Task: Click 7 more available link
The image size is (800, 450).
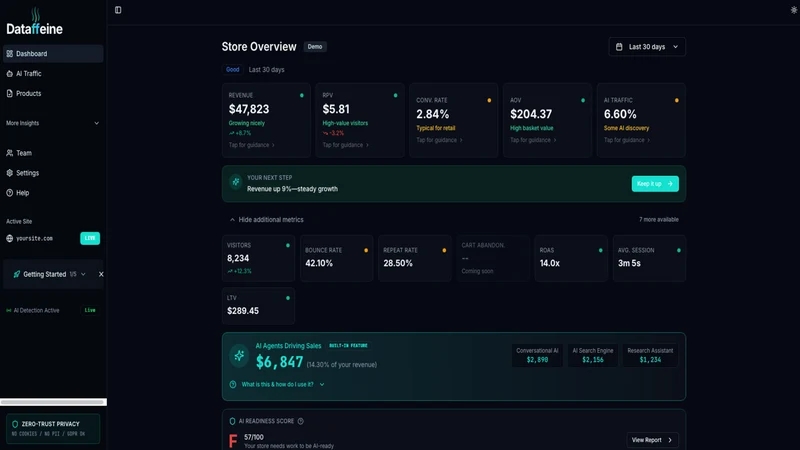Action: pyautogui.click(x=659, y=220)
